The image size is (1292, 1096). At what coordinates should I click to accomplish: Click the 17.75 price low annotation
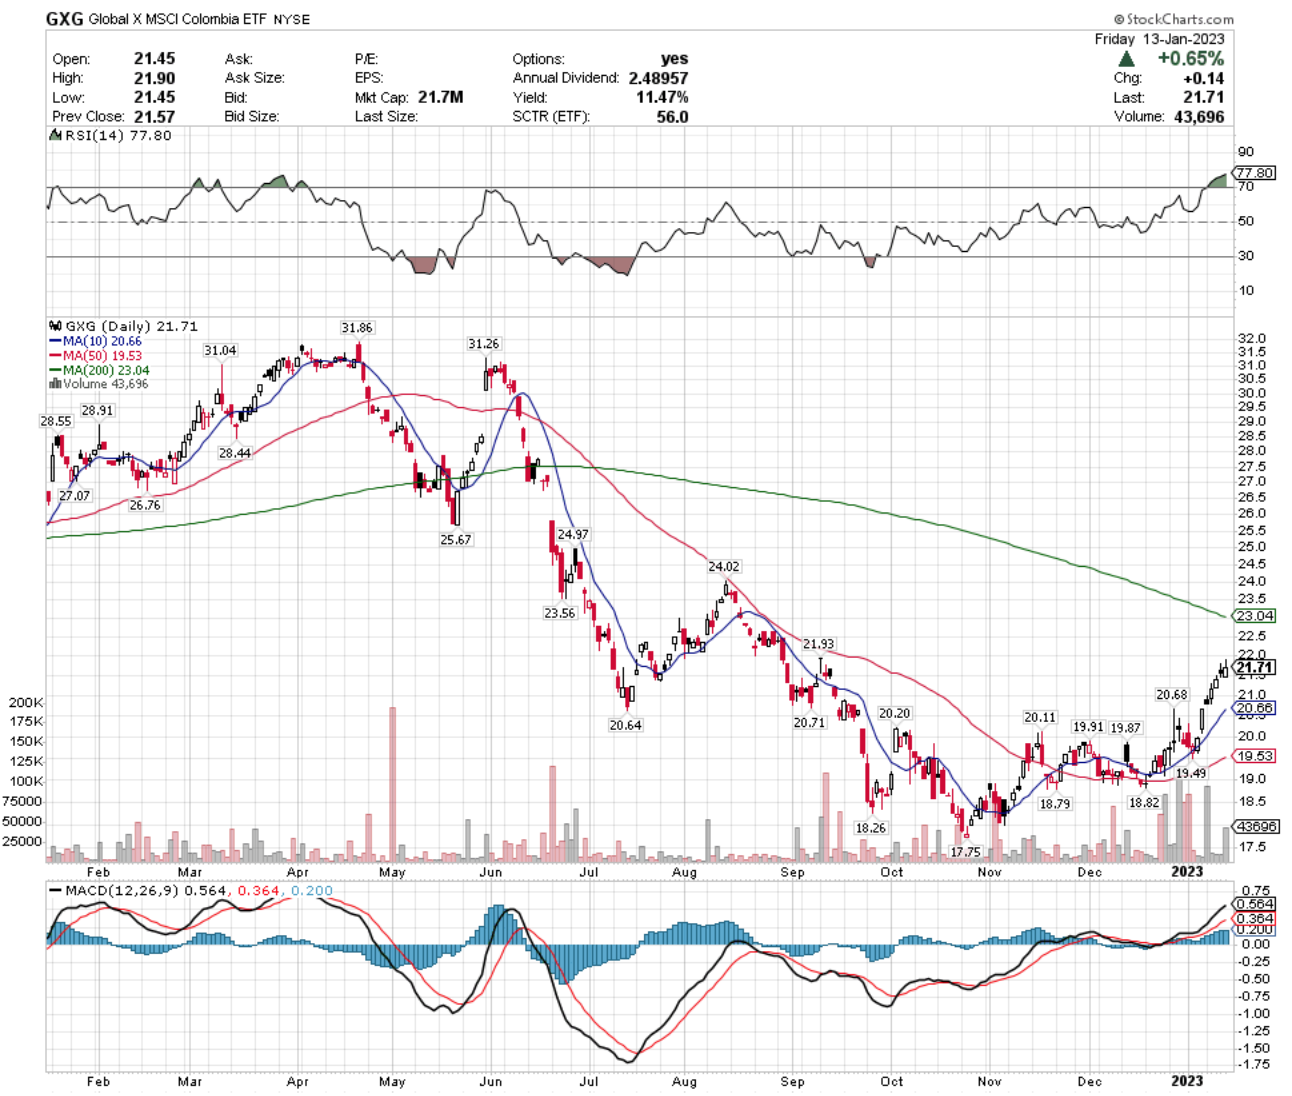click(x=965, y=852)
